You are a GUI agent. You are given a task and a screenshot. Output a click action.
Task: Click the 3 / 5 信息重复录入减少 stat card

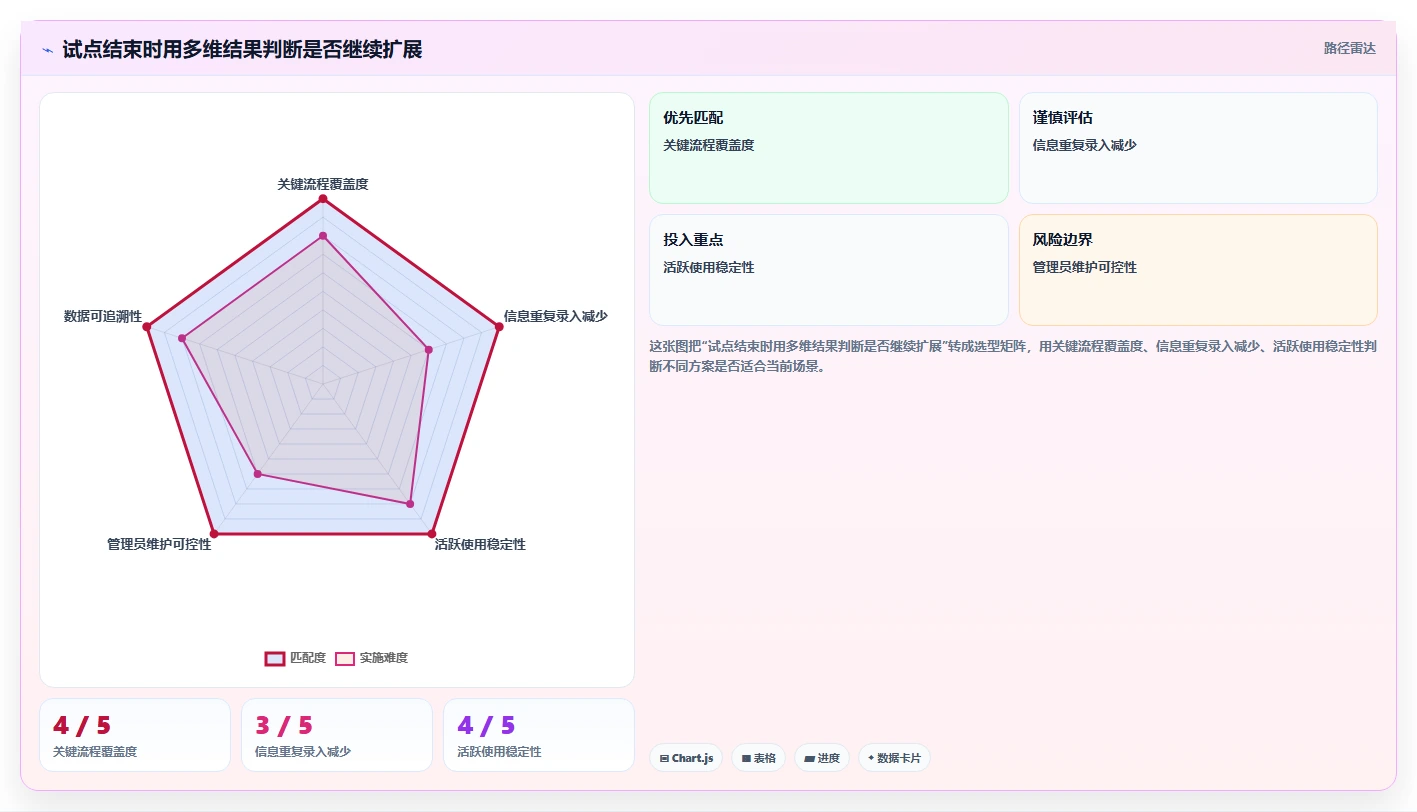pos(337,735)
